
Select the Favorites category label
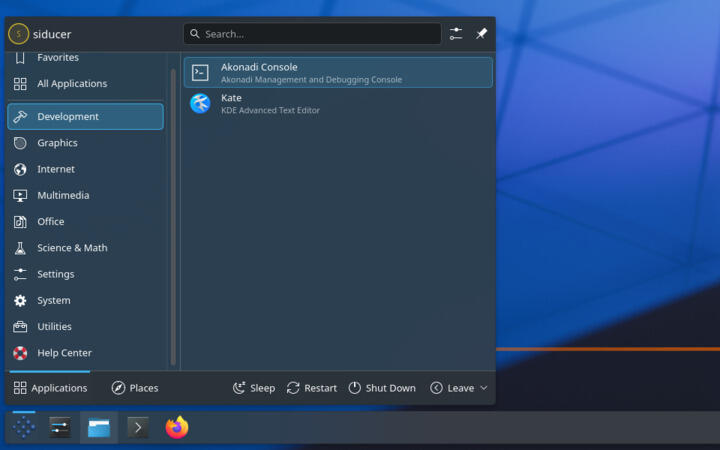coord(58,57)
